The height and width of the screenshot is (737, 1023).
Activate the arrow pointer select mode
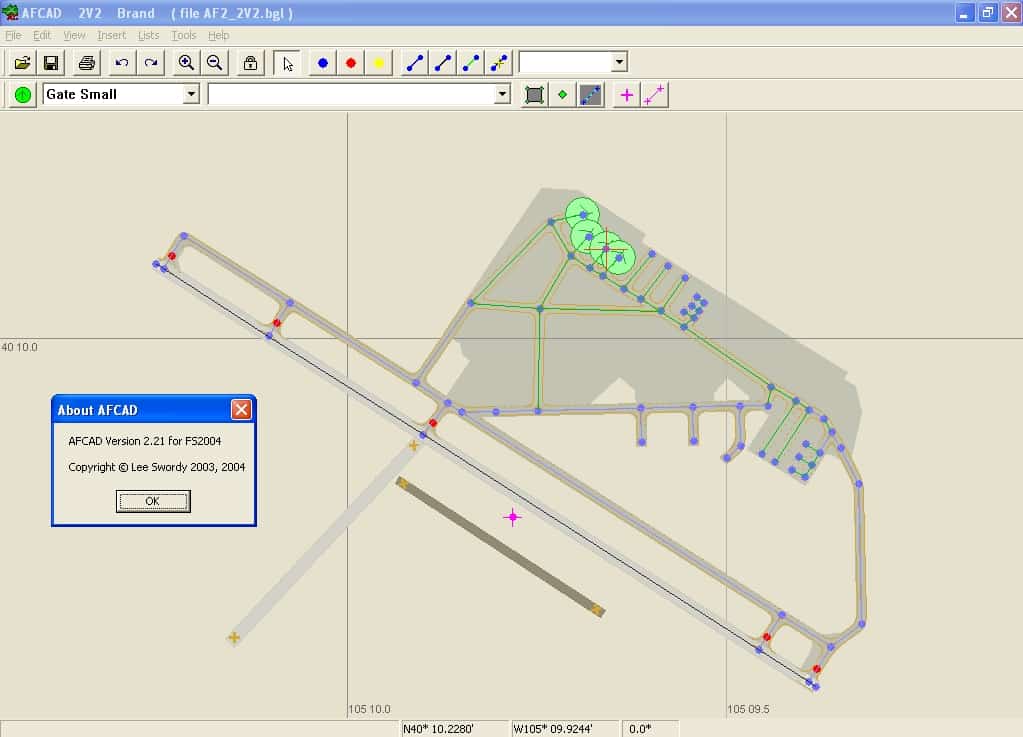(287, 63)
